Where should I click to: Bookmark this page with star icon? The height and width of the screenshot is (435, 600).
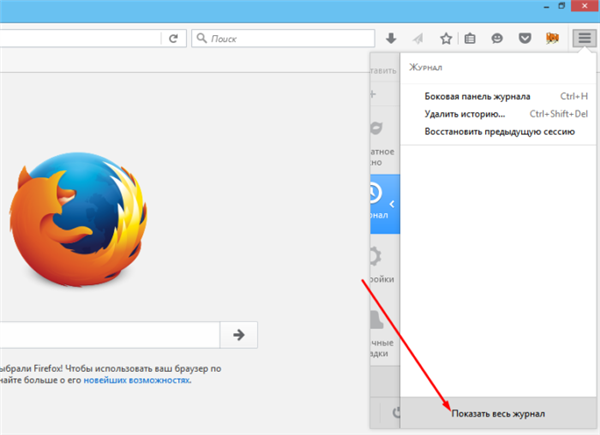coord(446,38)
